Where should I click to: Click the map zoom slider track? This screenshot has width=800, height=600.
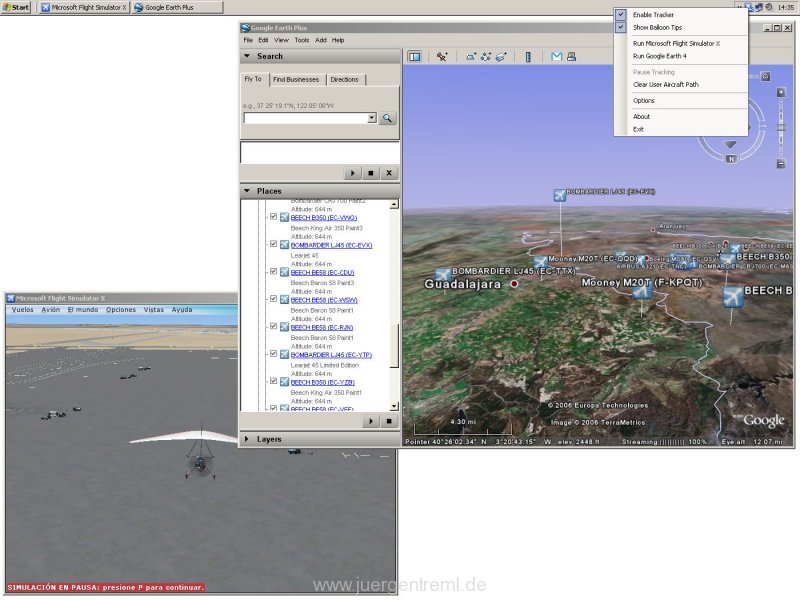(781, 128)
